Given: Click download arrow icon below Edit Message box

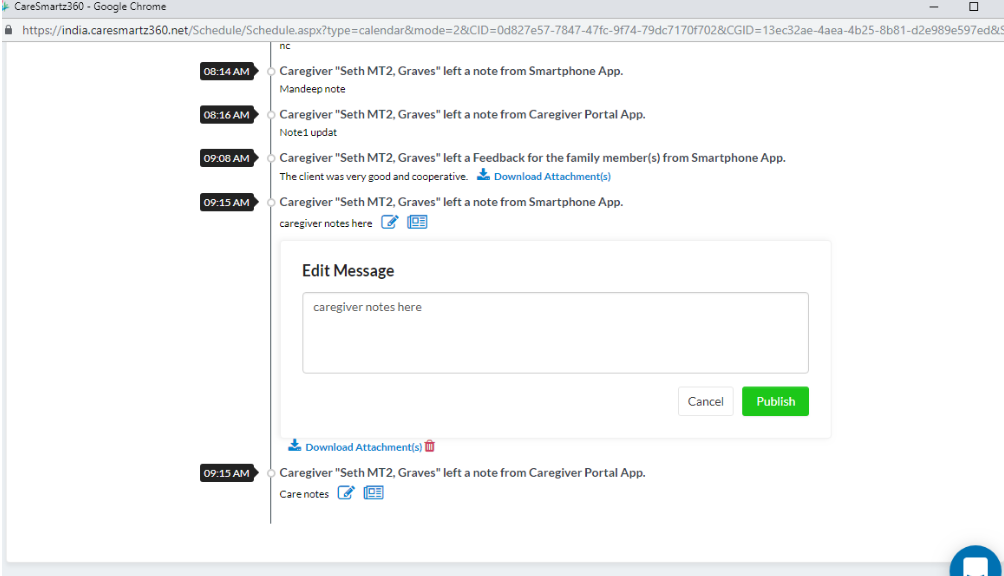Looking at the screenshot, I should point(294,446).
